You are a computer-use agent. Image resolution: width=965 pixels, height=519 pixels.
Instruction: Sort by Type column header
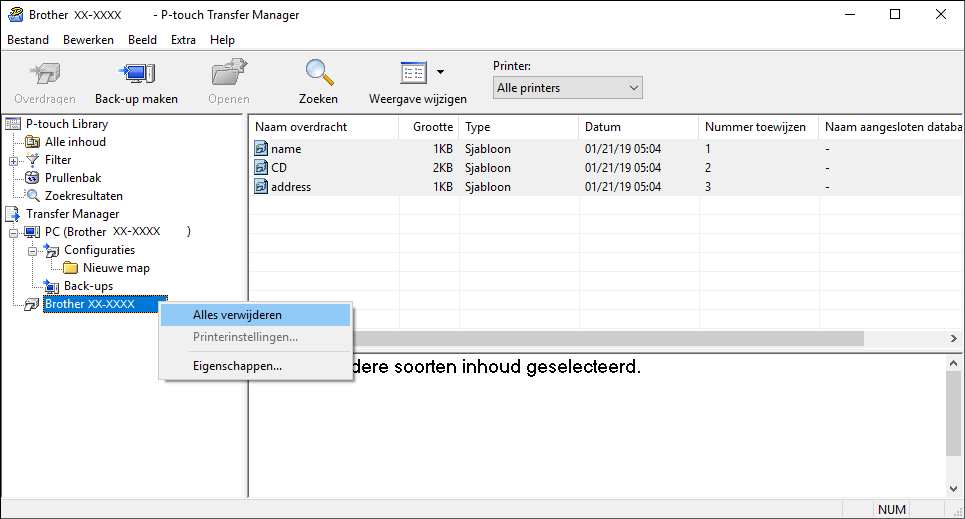[519, 127]
